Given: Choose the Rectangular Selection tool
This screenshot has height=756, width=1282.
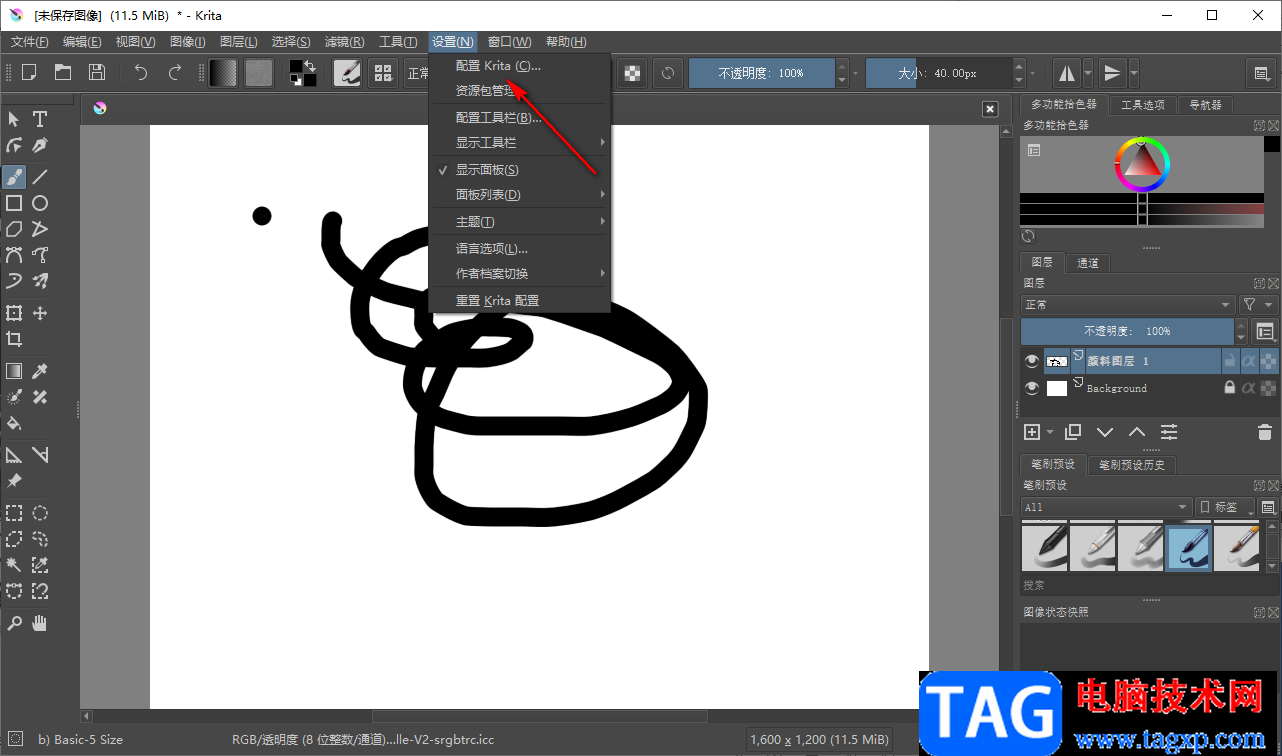Looking at the screenshot, I should tap(14, 513).
